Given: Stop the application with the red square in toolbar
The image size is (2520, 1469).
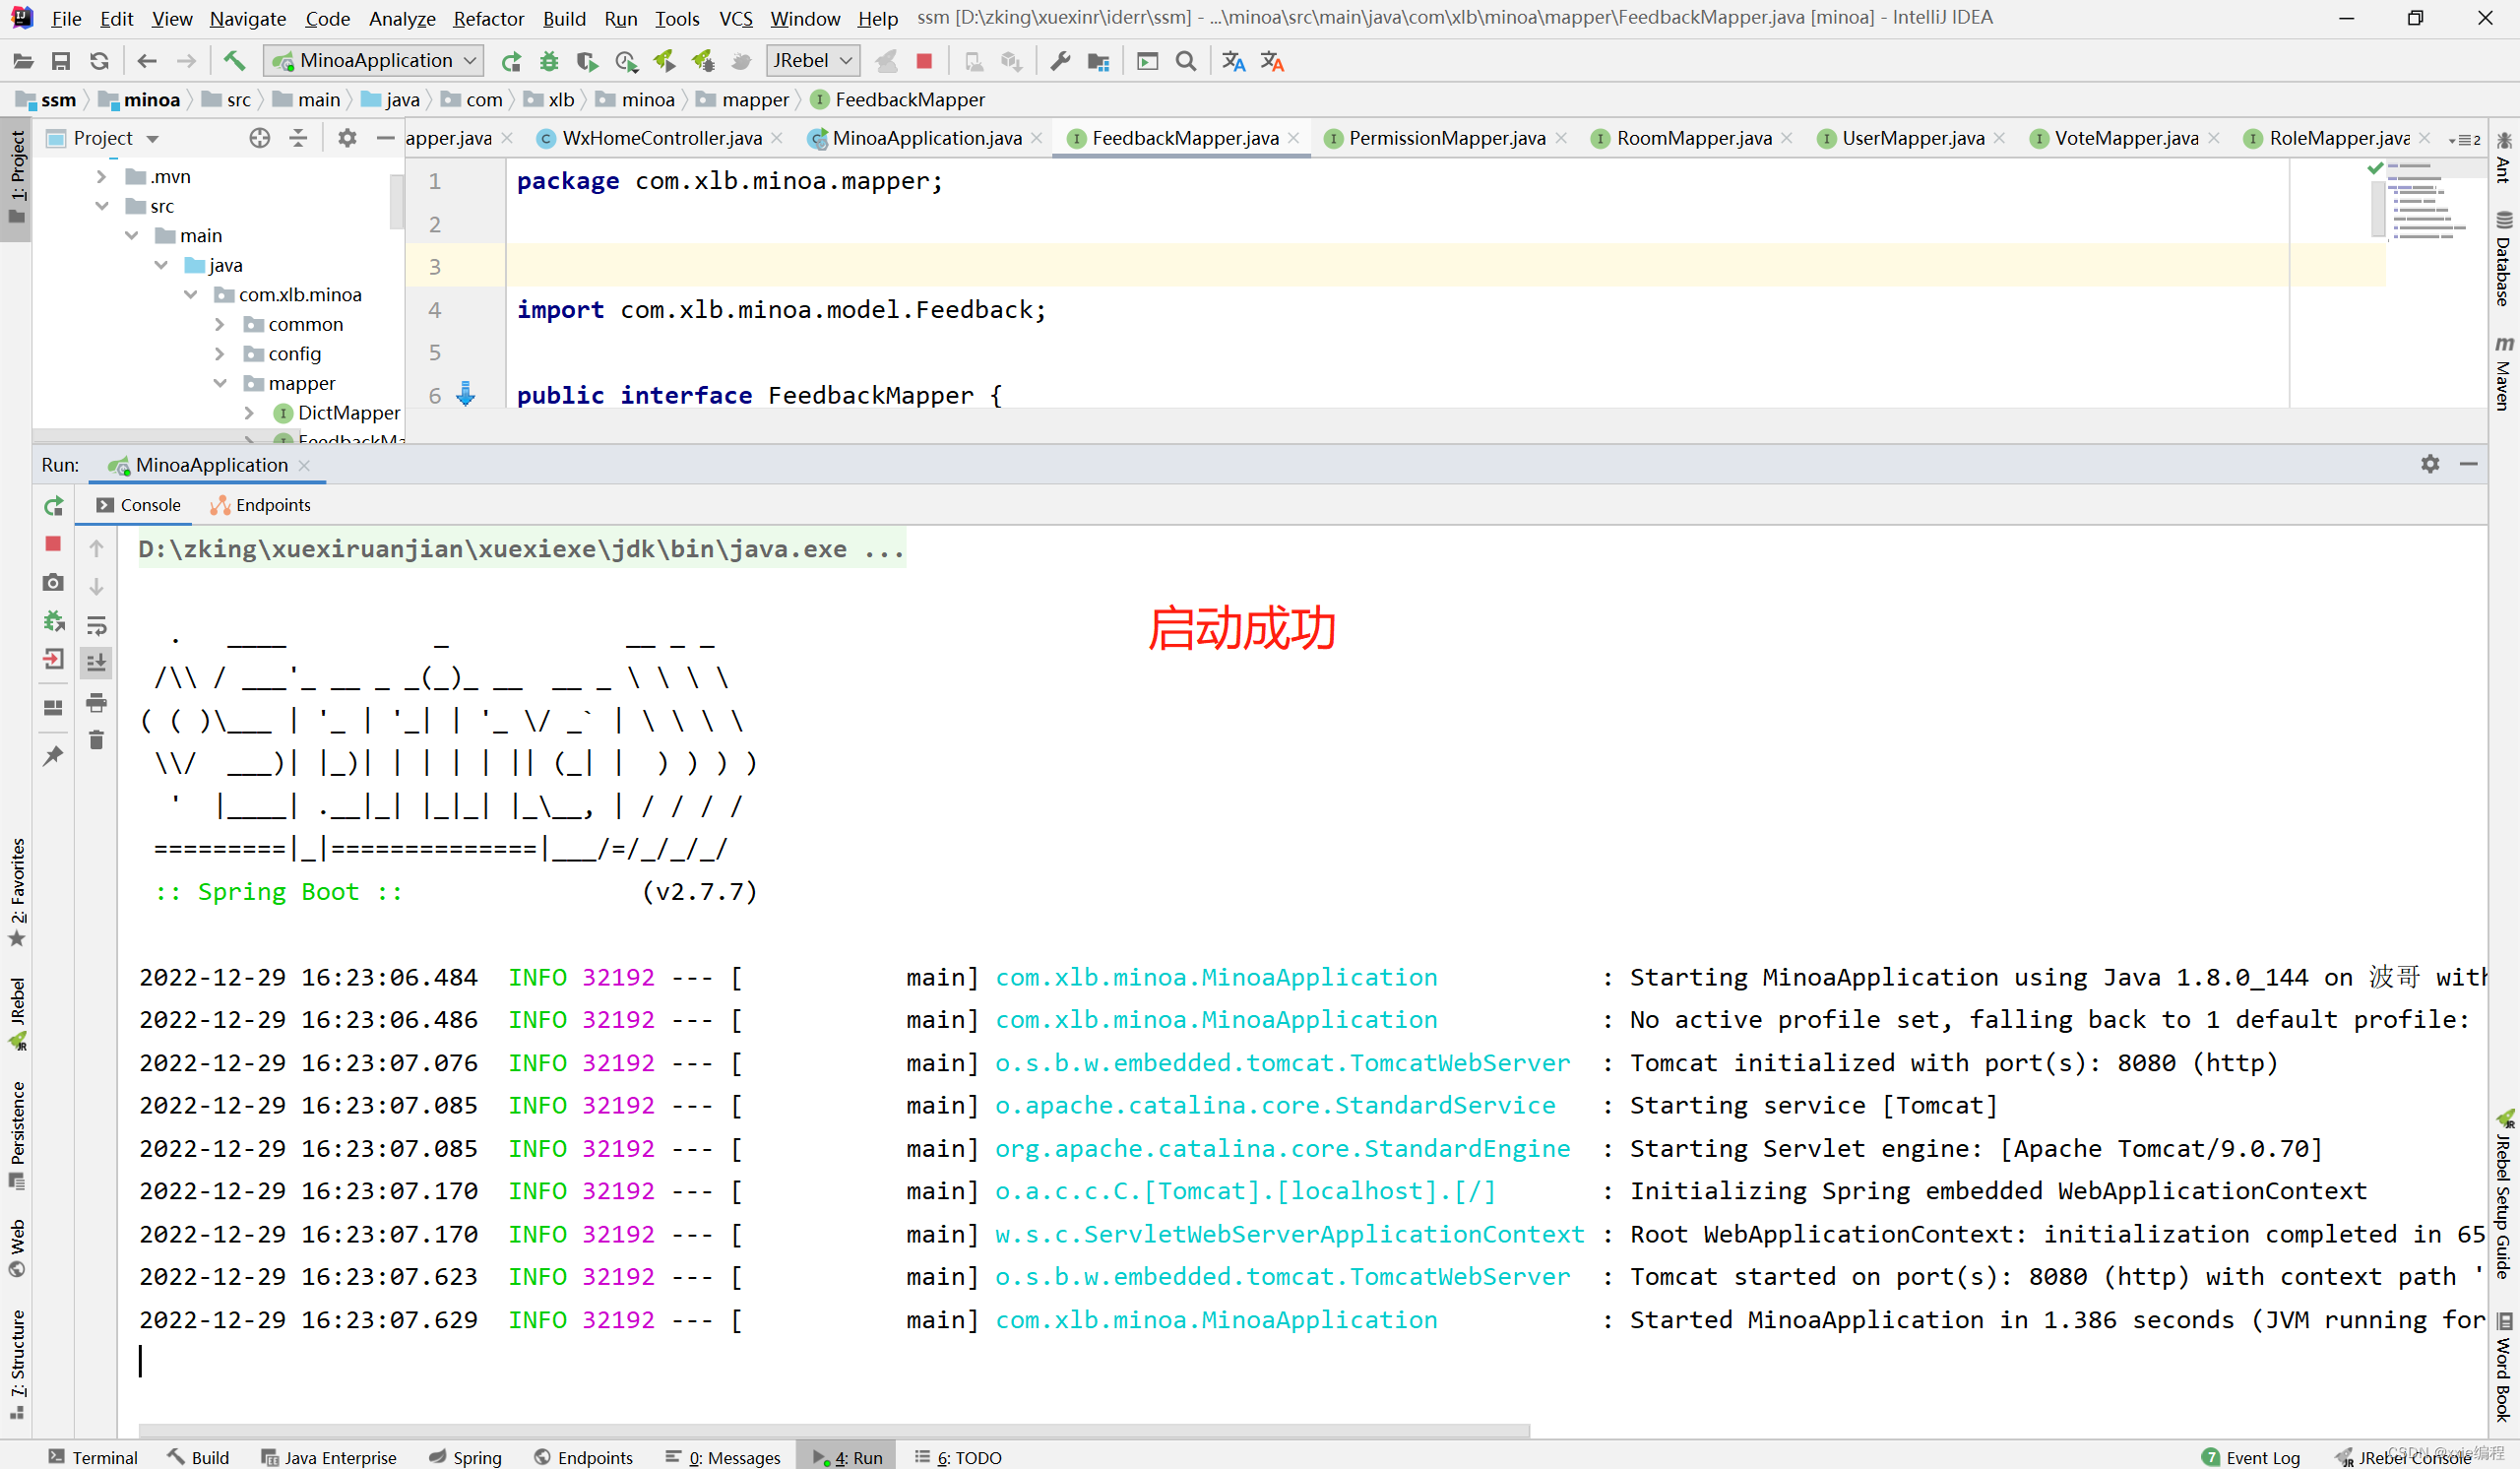Looking at the screenshot, I should 924,61.
